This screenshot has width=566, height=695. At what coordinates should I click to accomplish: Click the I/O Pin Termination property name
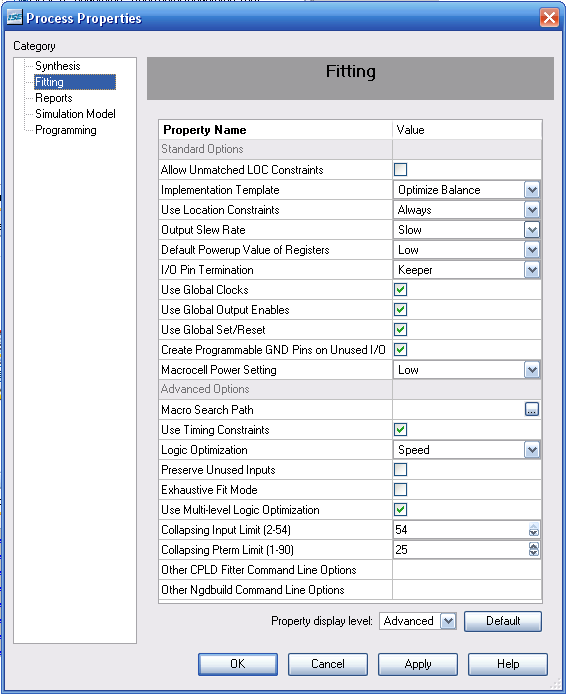pyautogui.click(x=207, y=269)
